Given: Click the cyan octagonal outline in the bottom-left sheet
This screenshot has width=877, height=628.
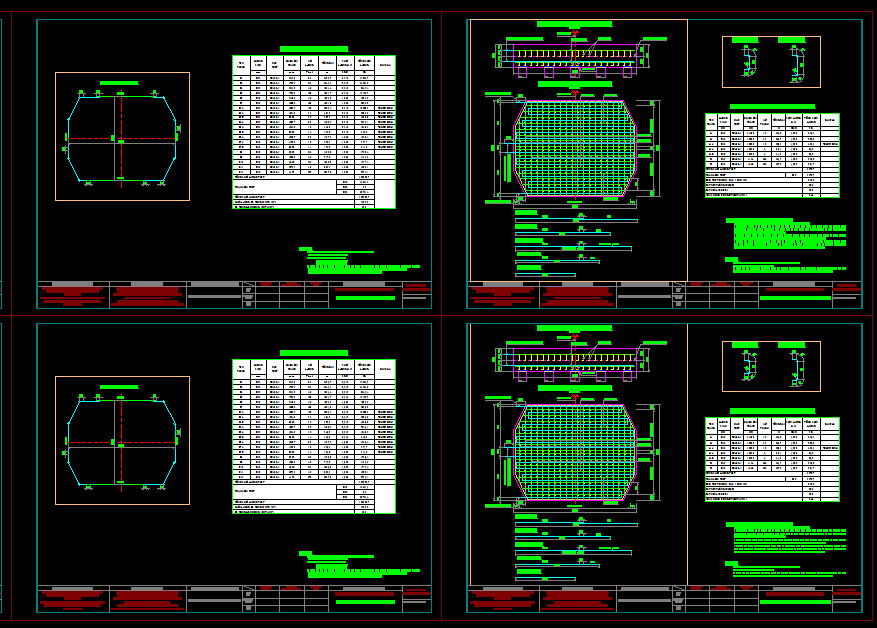Looking at the screenshot, I should tap(122, 442).
